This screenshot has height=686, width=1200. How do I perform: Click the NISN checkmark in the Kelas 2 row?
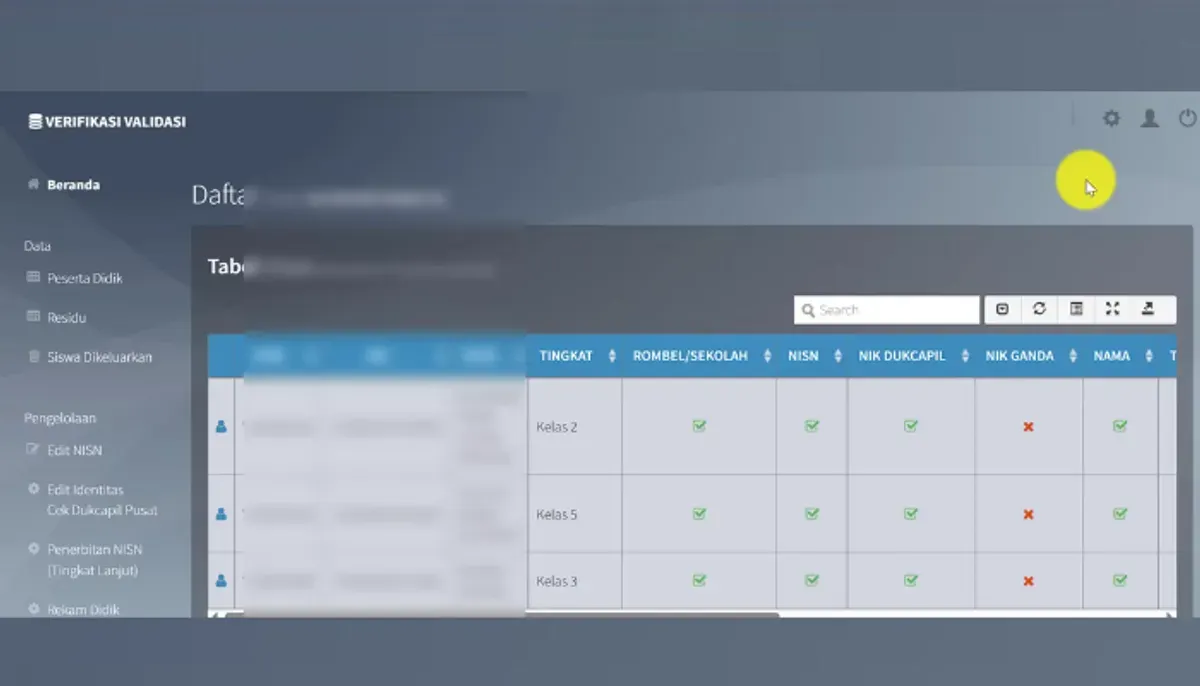(812, 426)
